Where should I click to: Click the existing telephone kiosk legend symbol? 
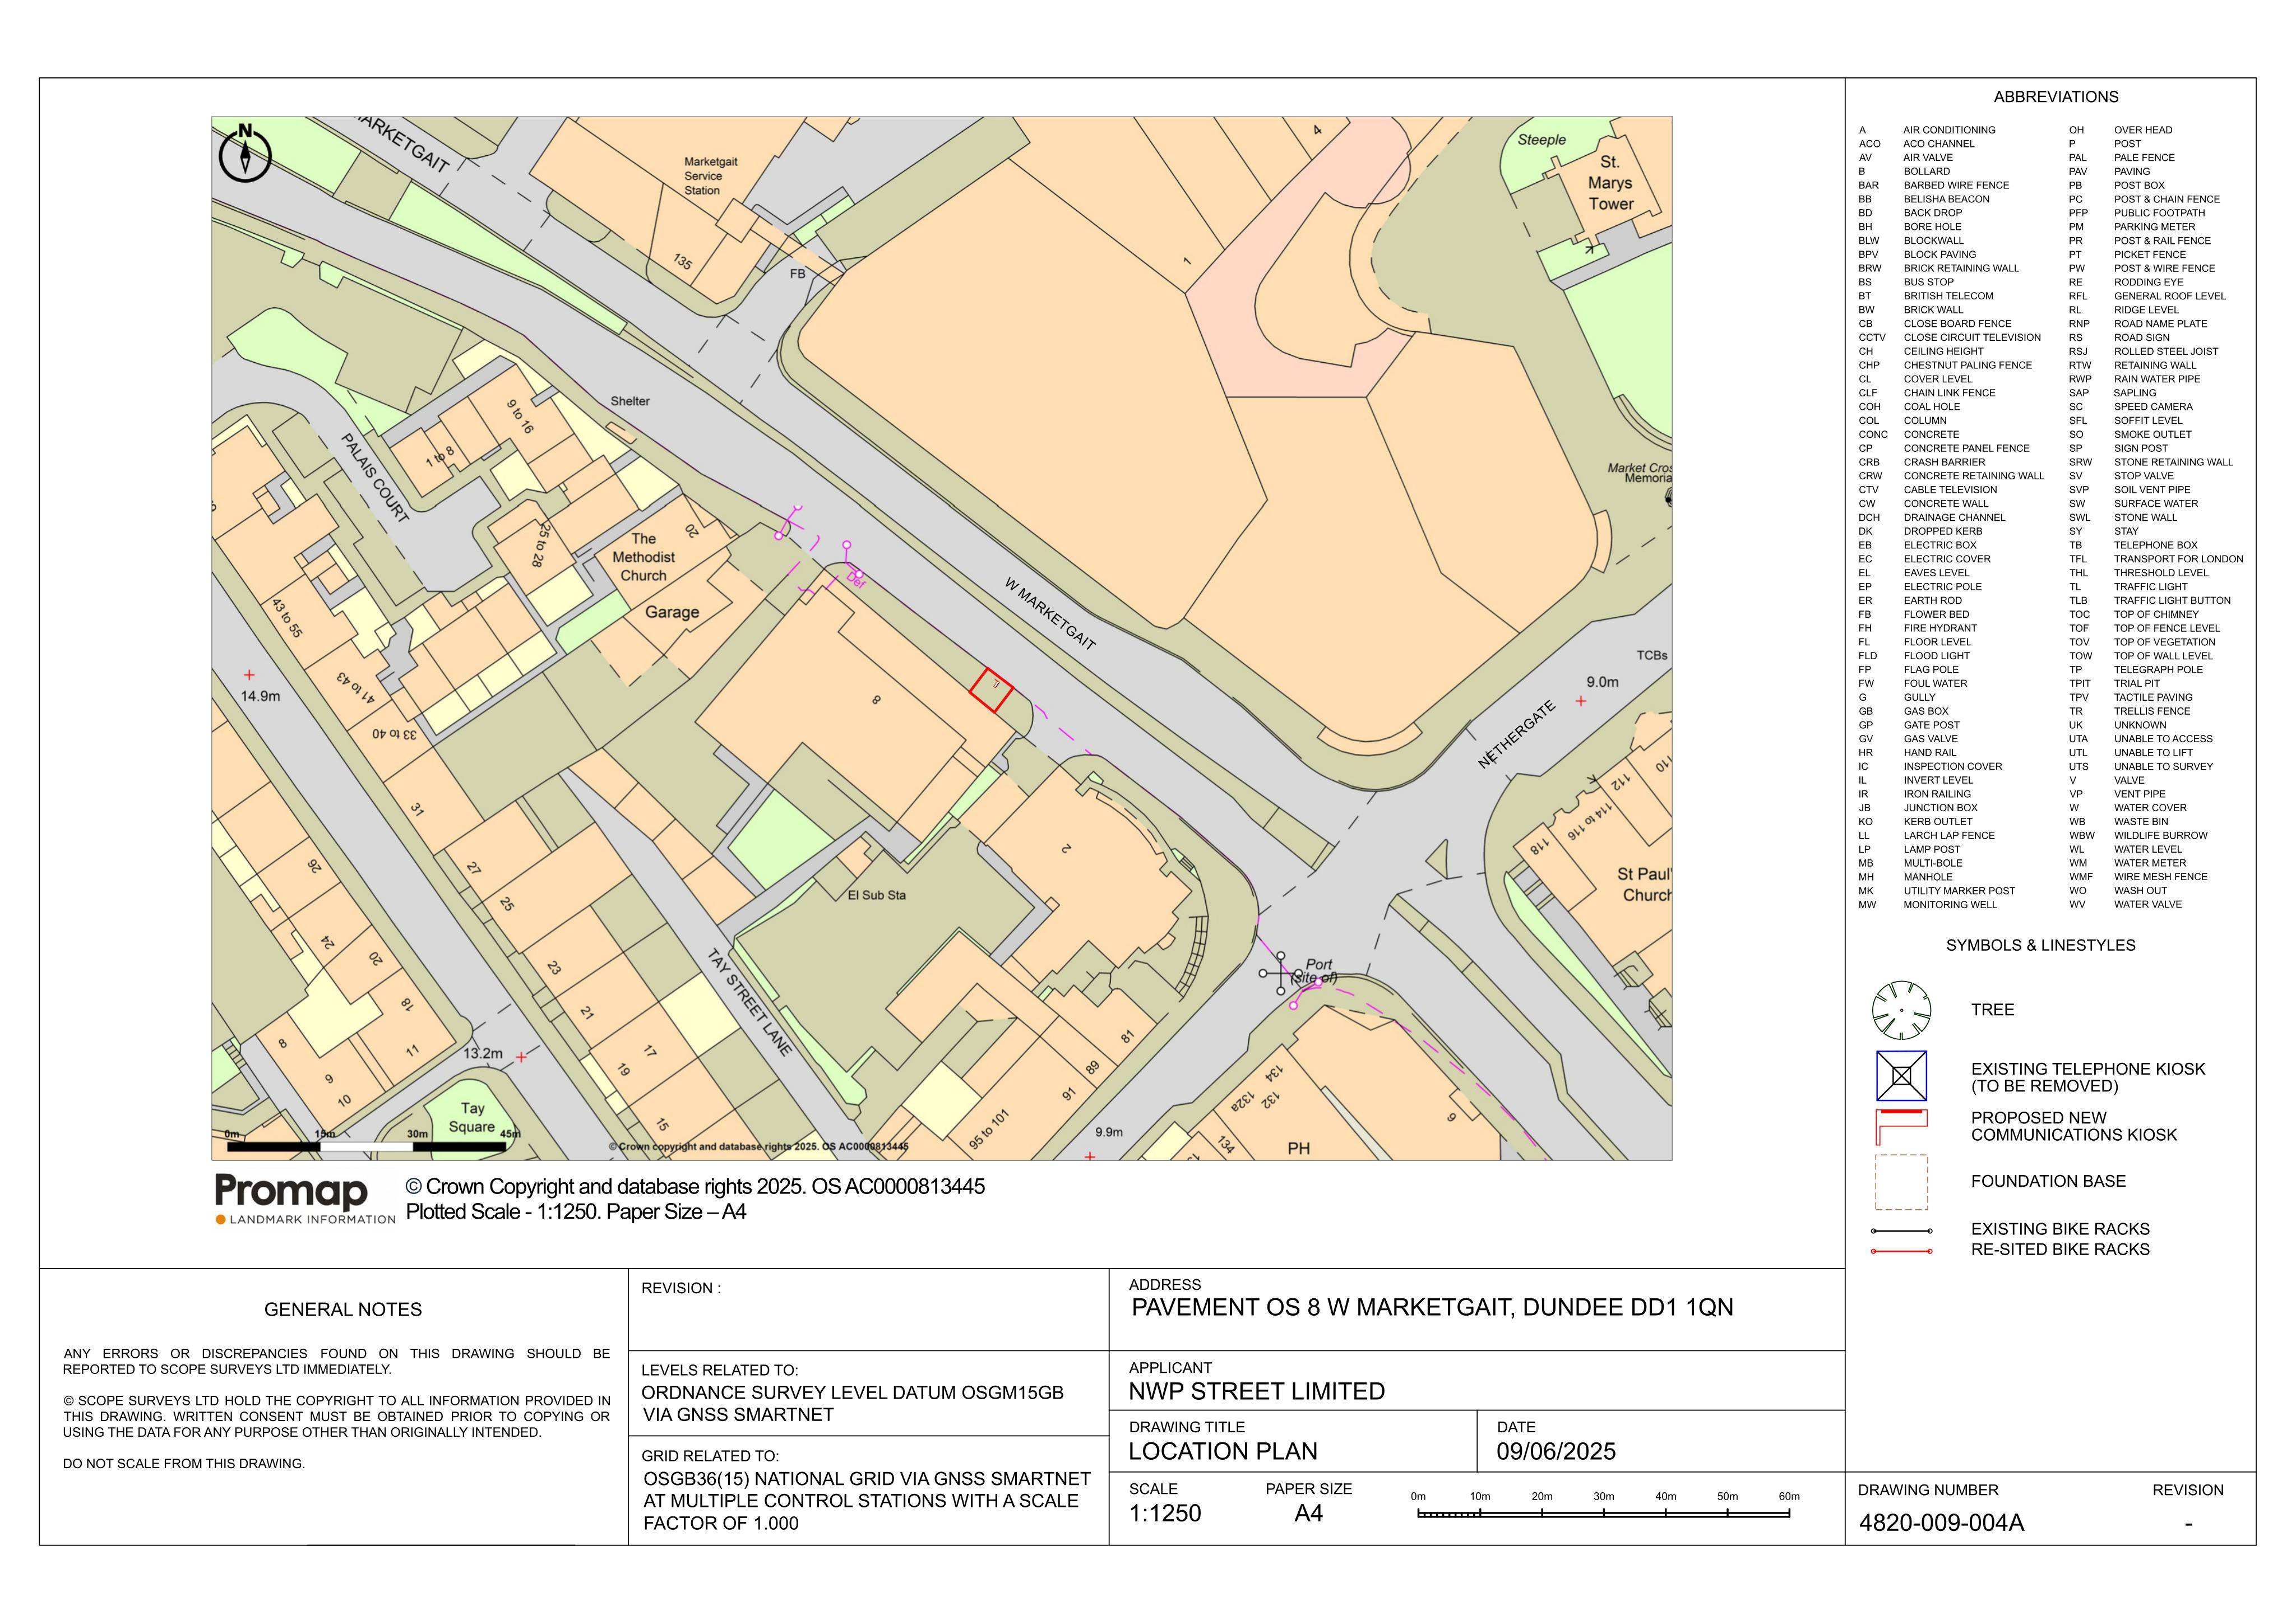pyautogui.click(x=1901, y=1076)
